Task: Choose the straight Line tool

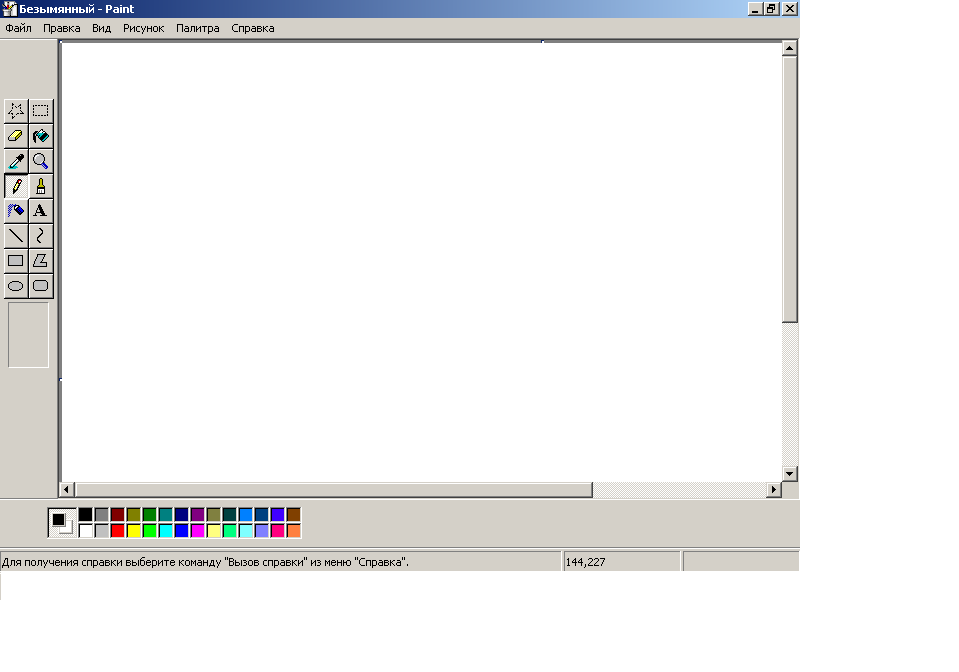Action: (x=16, y=236)
